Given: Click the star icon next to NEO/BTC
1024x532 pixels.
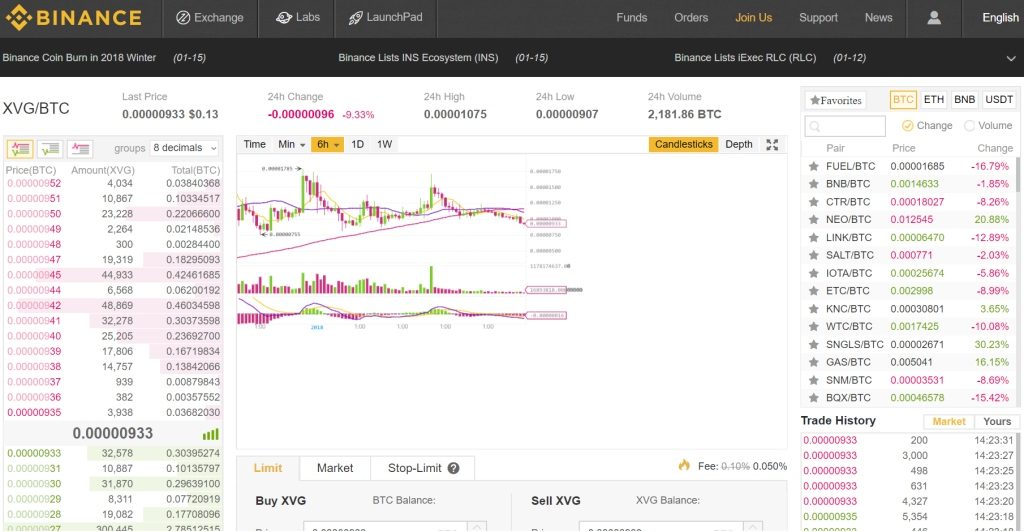Looking at the screenshot, I should [x=814, y=220].
